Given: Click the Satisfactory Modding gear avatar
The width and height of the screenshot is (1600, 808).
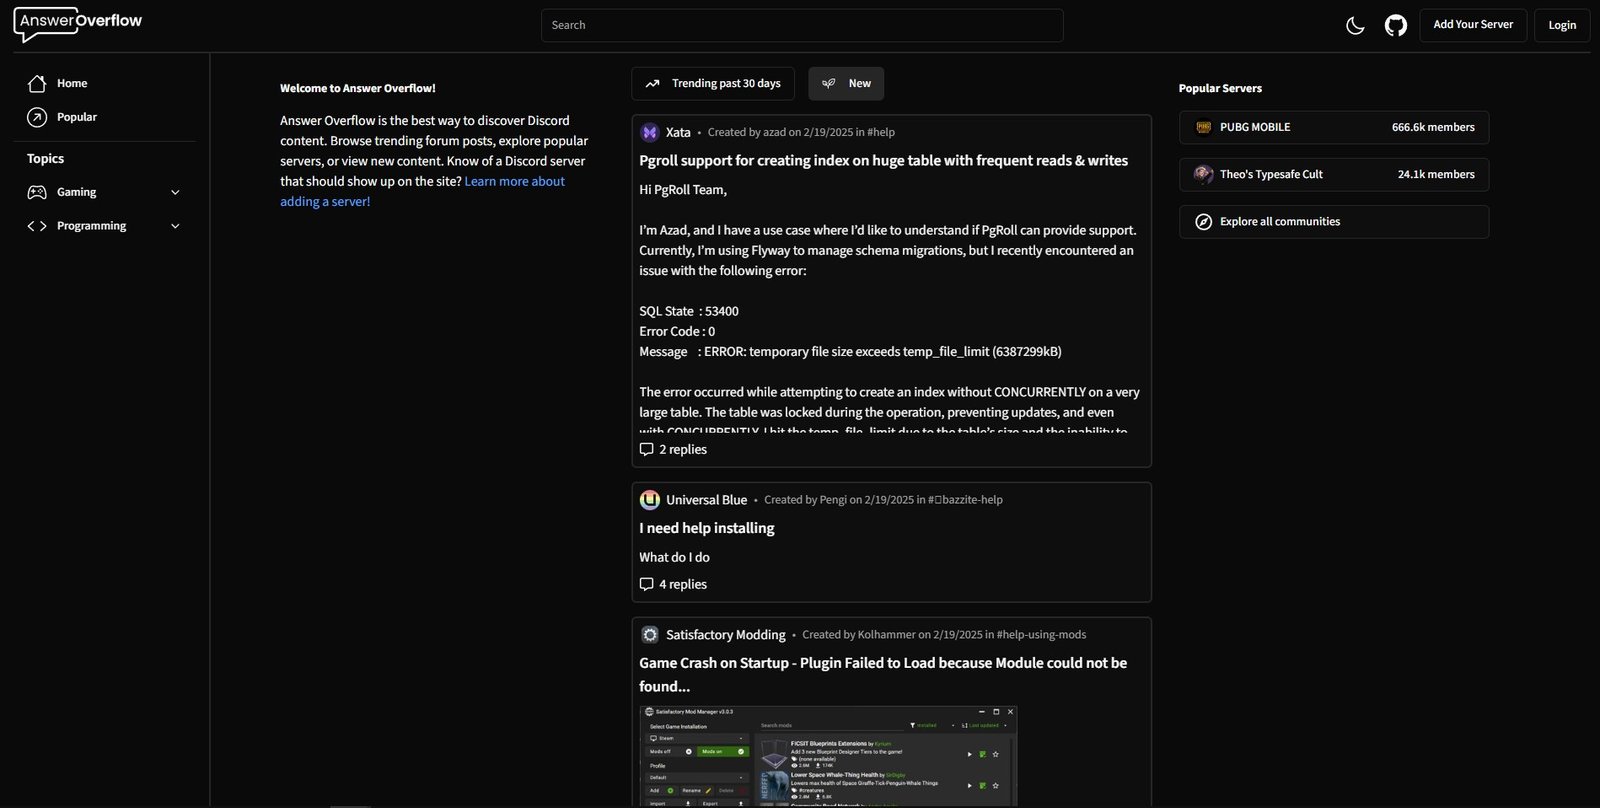Looking at the screenshot, I should coord(650,635).
